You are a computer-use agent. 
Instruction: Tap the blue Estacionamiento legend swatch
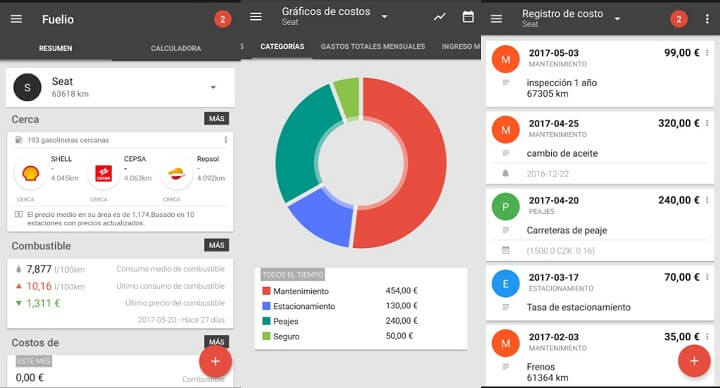coord(266,306)
